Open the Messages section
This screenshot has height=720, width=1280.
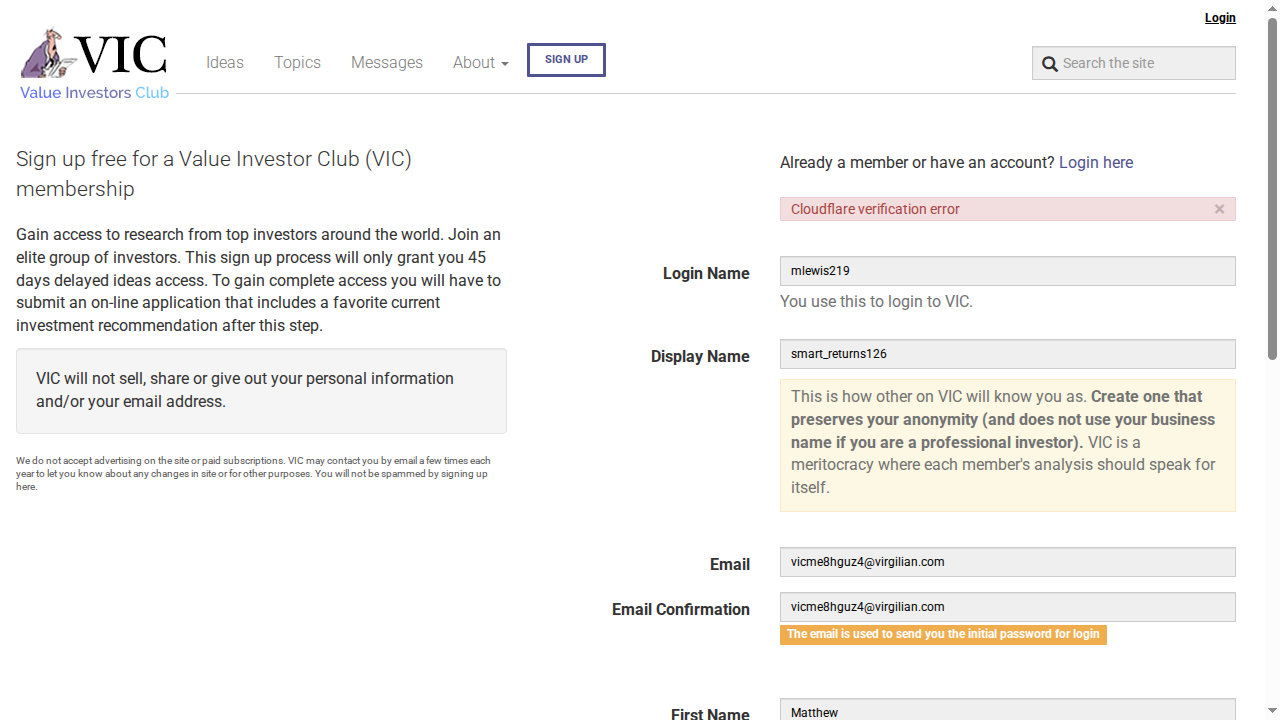386,62
